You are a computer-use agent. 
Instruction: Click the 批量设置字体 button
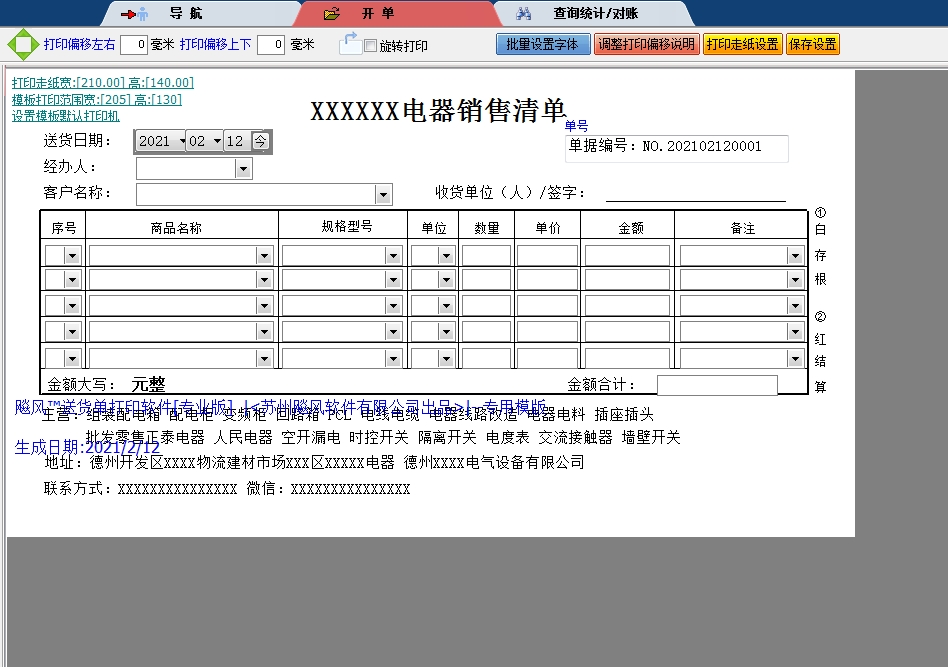542,44
